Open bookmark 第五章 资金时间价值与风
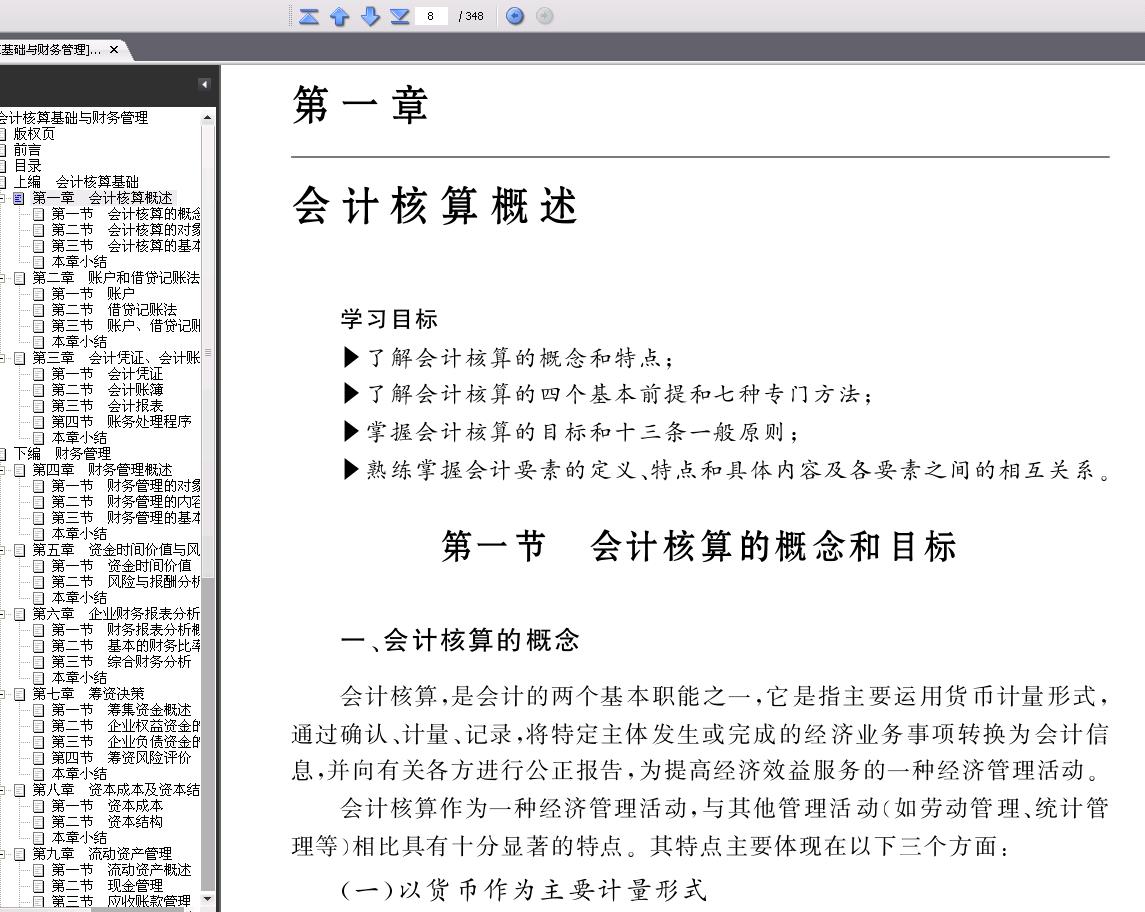 [116, 551]
